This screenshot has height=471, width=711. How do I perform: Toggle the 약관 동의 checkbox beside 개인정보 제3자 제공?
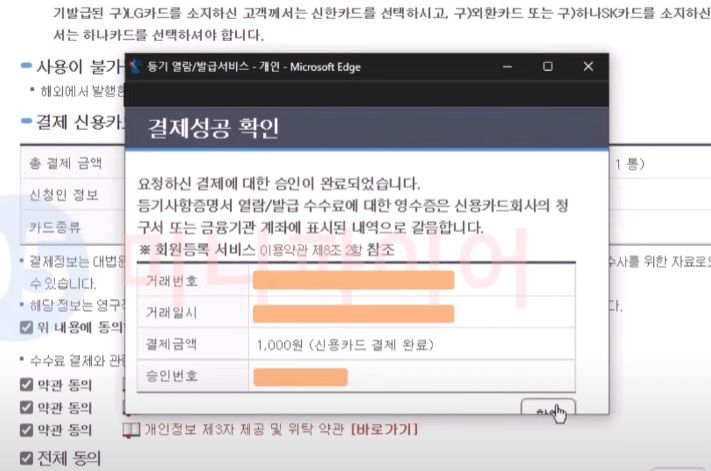[x=26, y=429]
